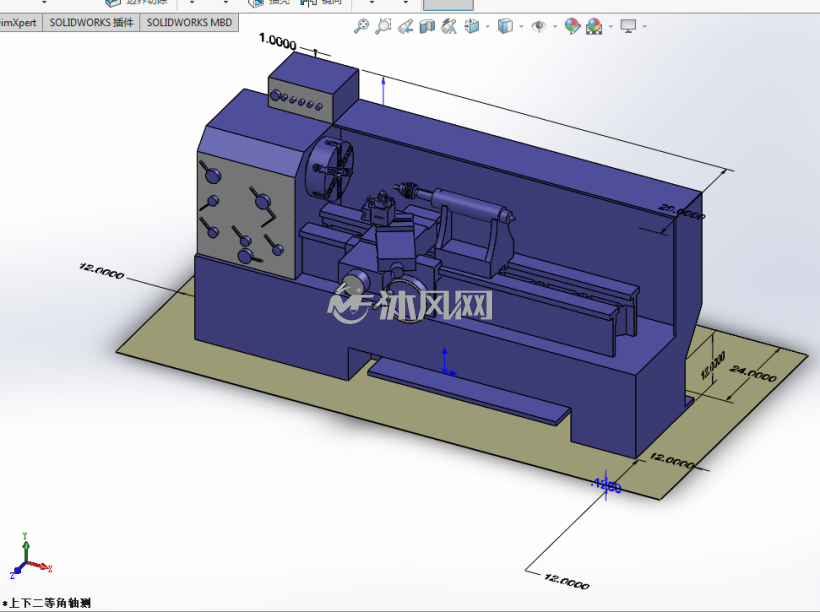Select the 24.0000 dimension
820x612 pixels.
[753, 373]
